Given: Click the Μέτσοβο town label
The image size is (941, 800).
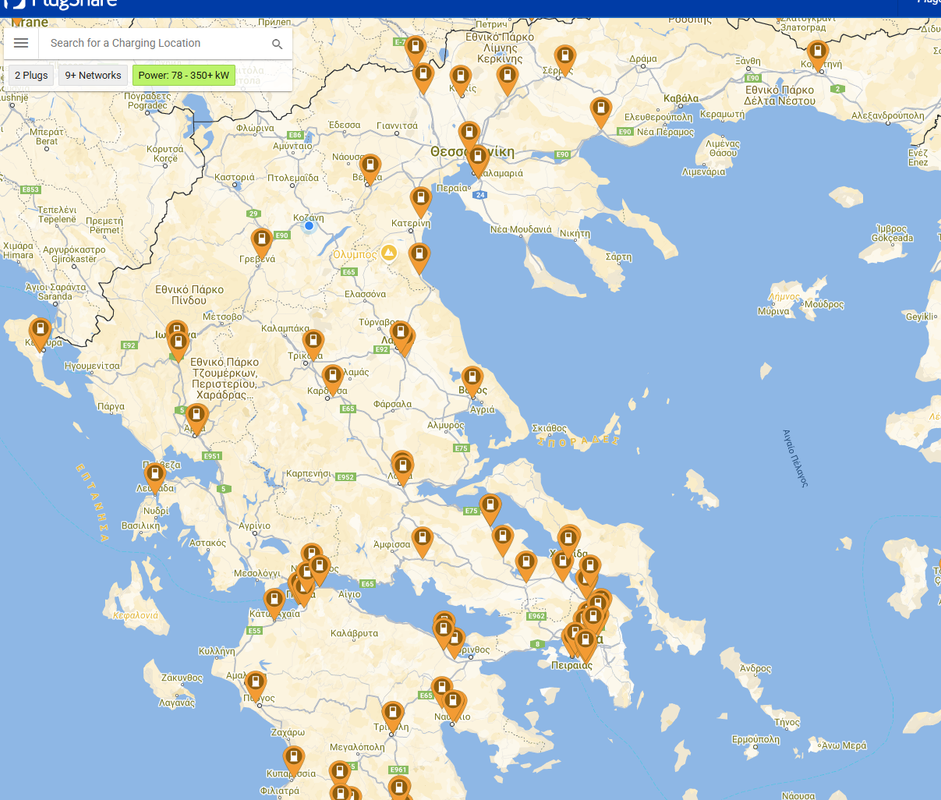Looking at the screenshot, I should 222,316.
